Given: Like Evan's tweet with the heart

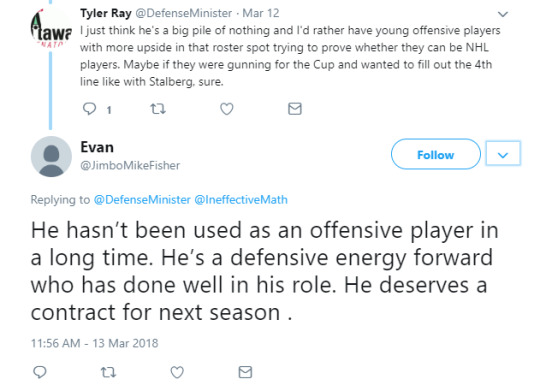Looking at the screenshot, I should pyautogui.click(x=177, y=372).
